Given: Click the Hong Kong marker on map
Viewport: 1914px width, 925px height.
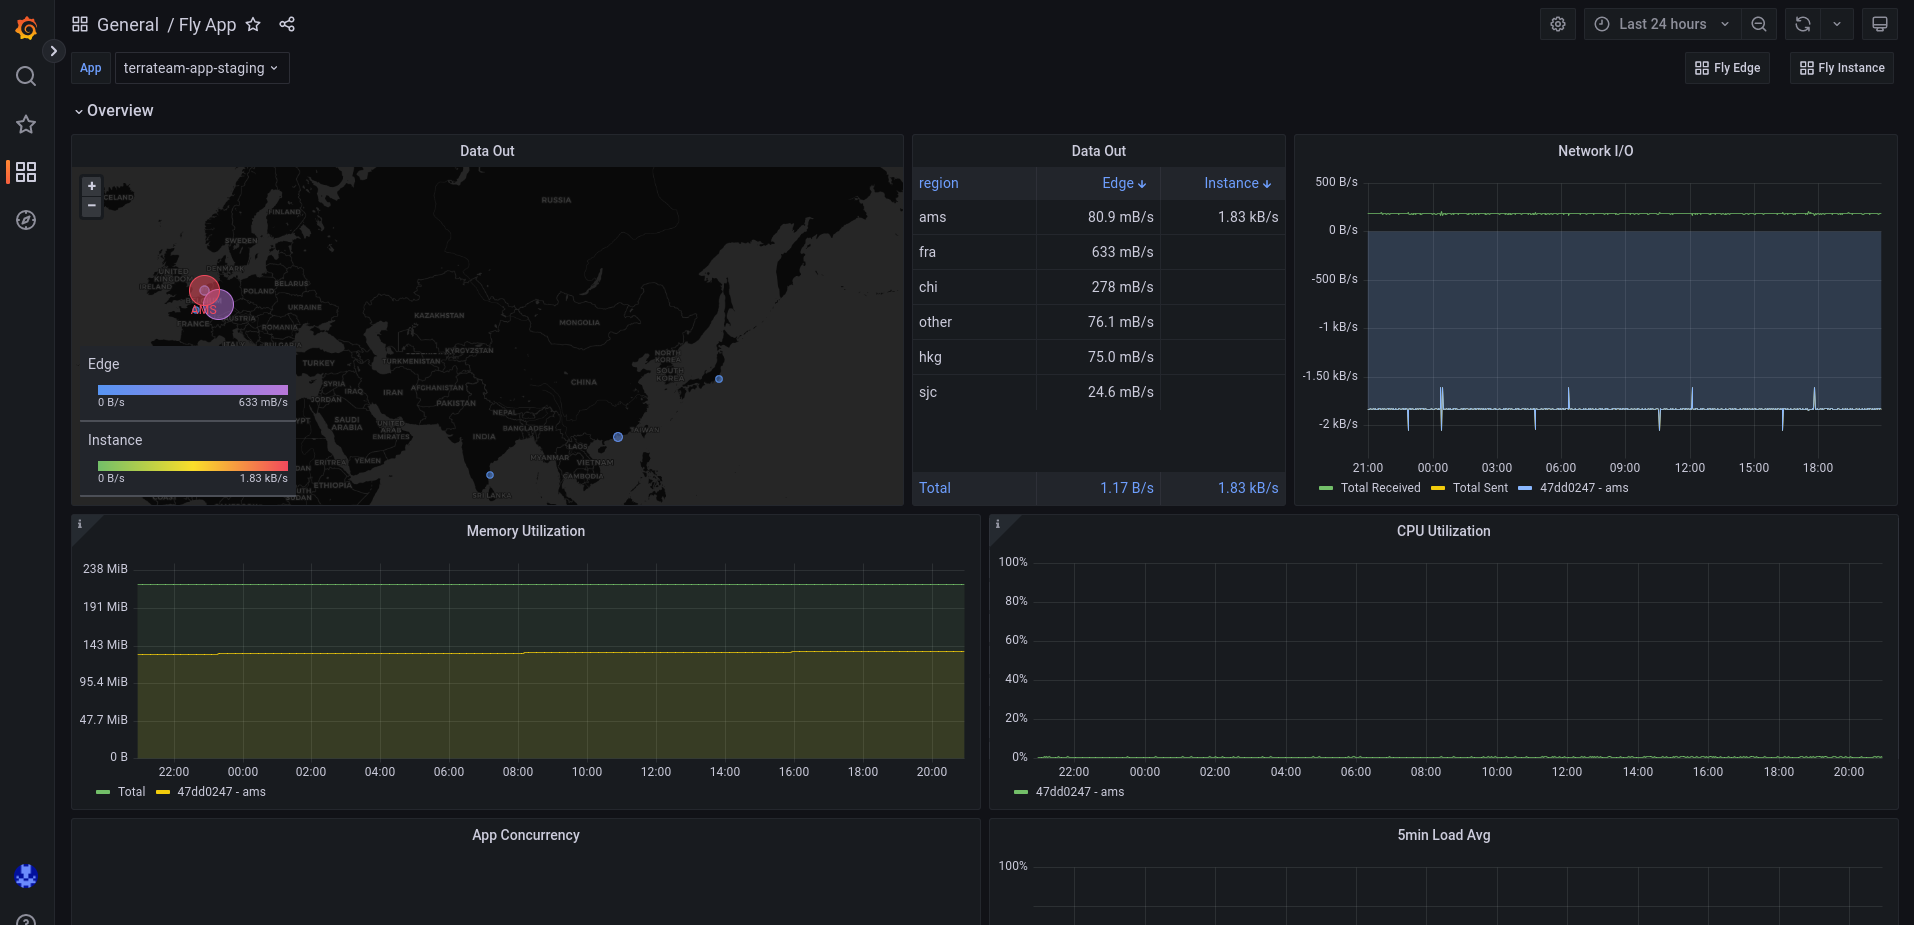Looking at the screenshot, I should click(618, 437).
